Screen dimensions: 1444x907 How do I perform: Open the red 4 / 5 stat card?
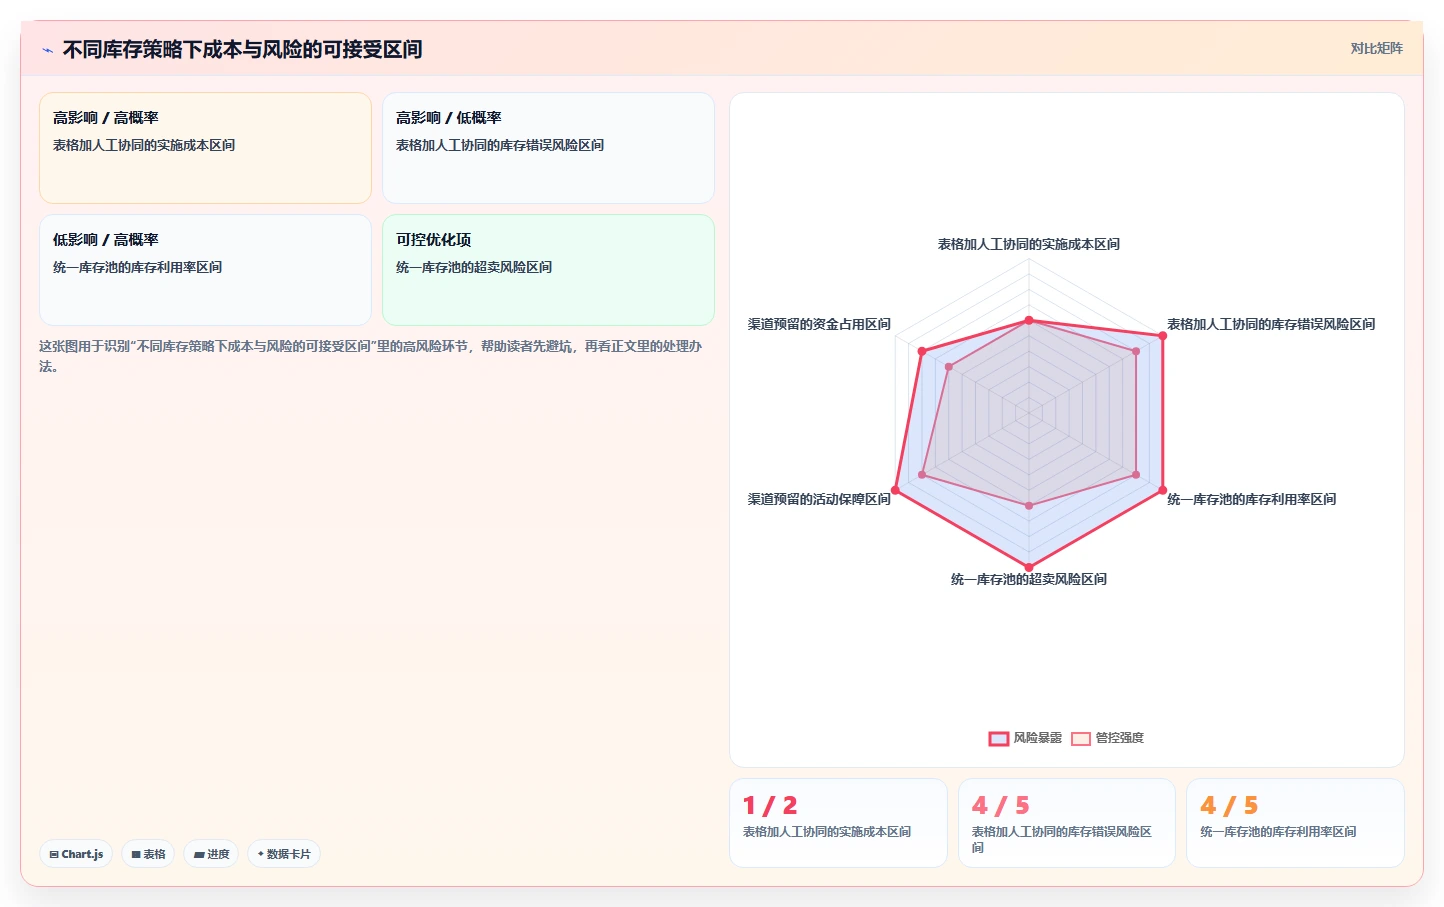(x=1066, y=823)
